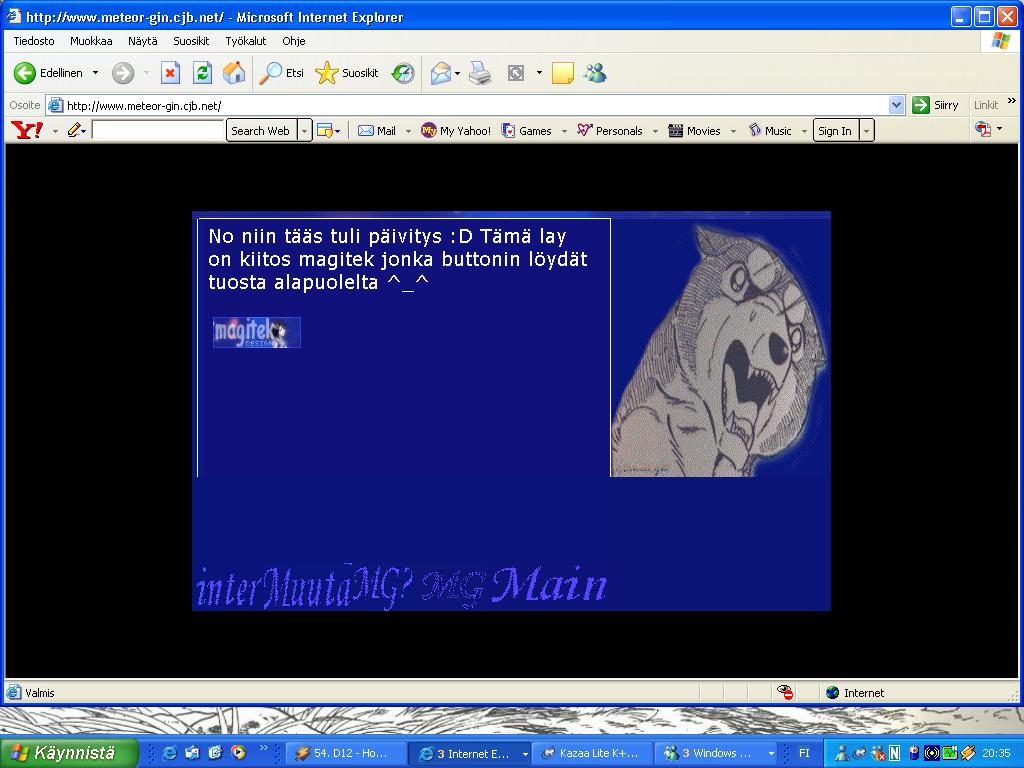Image resolution: width=1024 pixels, height=768 pixels.
Task: Expand the Sign In dropdown arrow
Action: click(866, 131)
